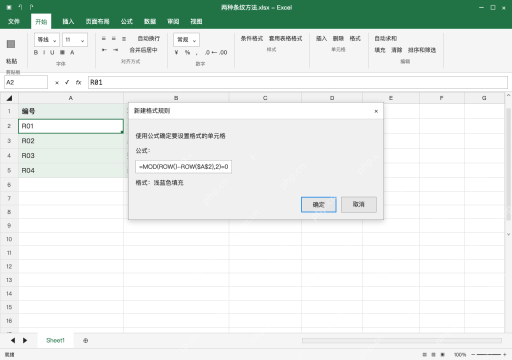Image resolution: width=512 pixels, height=360 pixels.
Task: Confirm the rule with 确定 button
Action: (x=319, y=204)
